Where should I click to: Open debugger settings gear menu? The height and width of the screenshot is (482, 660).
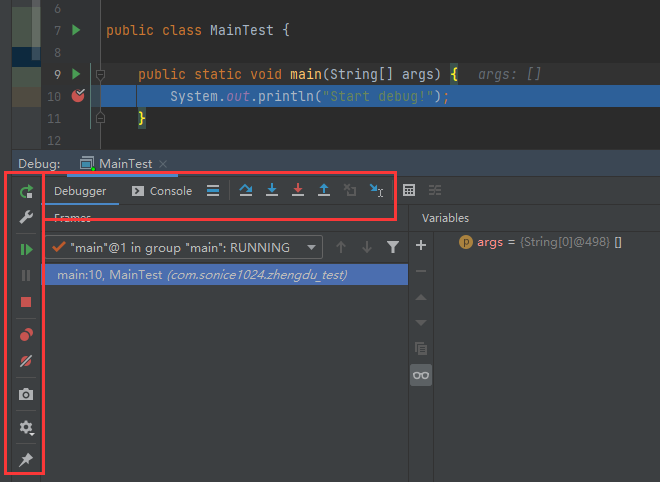pos(26,427)
